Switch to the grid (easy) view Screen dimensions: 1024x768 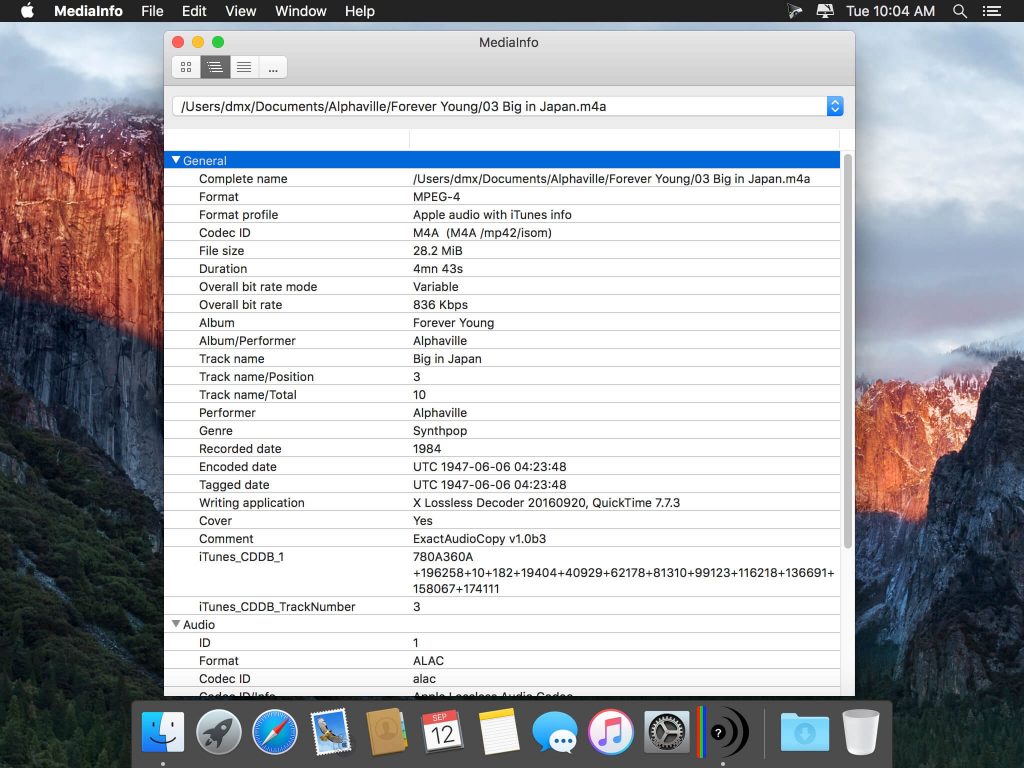(x=186, y=67)
